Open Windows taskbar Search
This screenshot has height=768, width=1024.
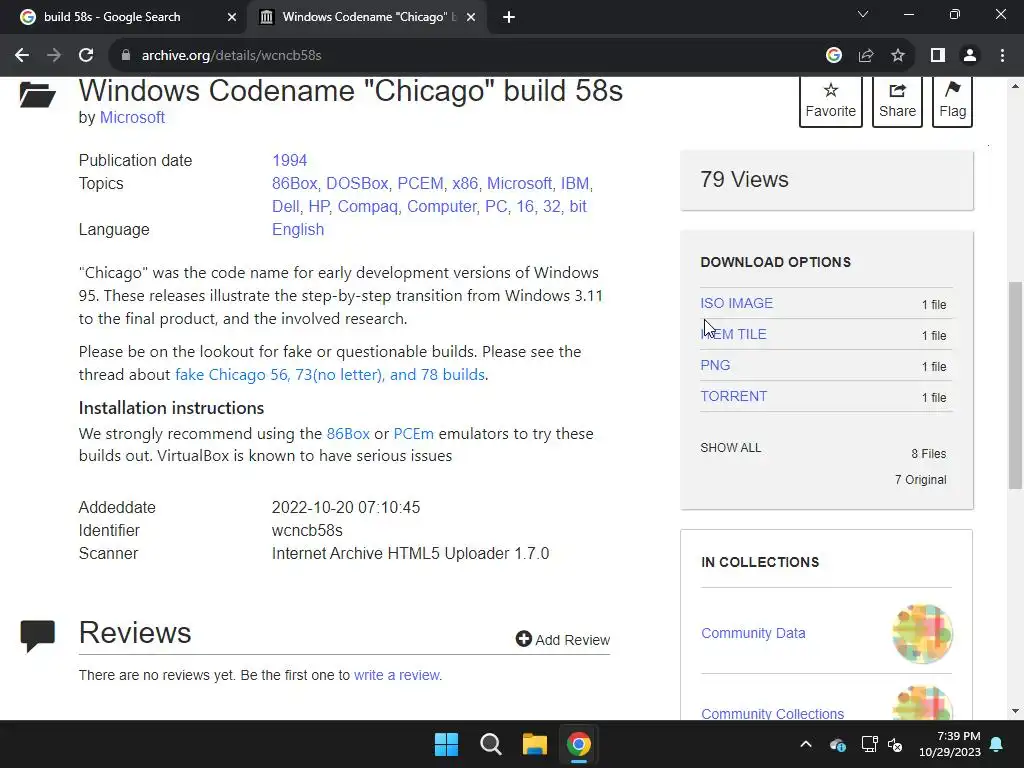pyautogui.click(x=490, y=744)
